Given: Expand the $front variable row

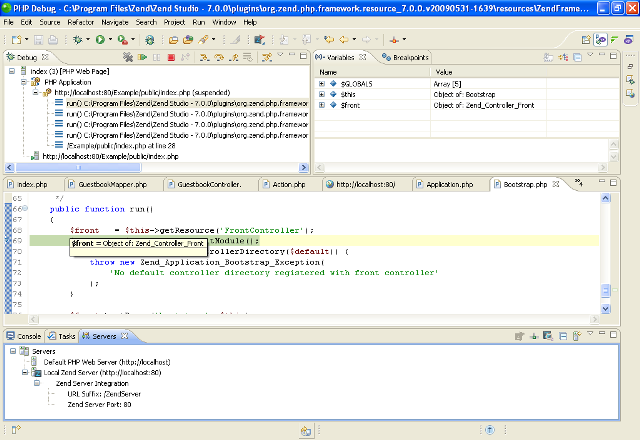Looking at the screenshot, I should (322, 105).
